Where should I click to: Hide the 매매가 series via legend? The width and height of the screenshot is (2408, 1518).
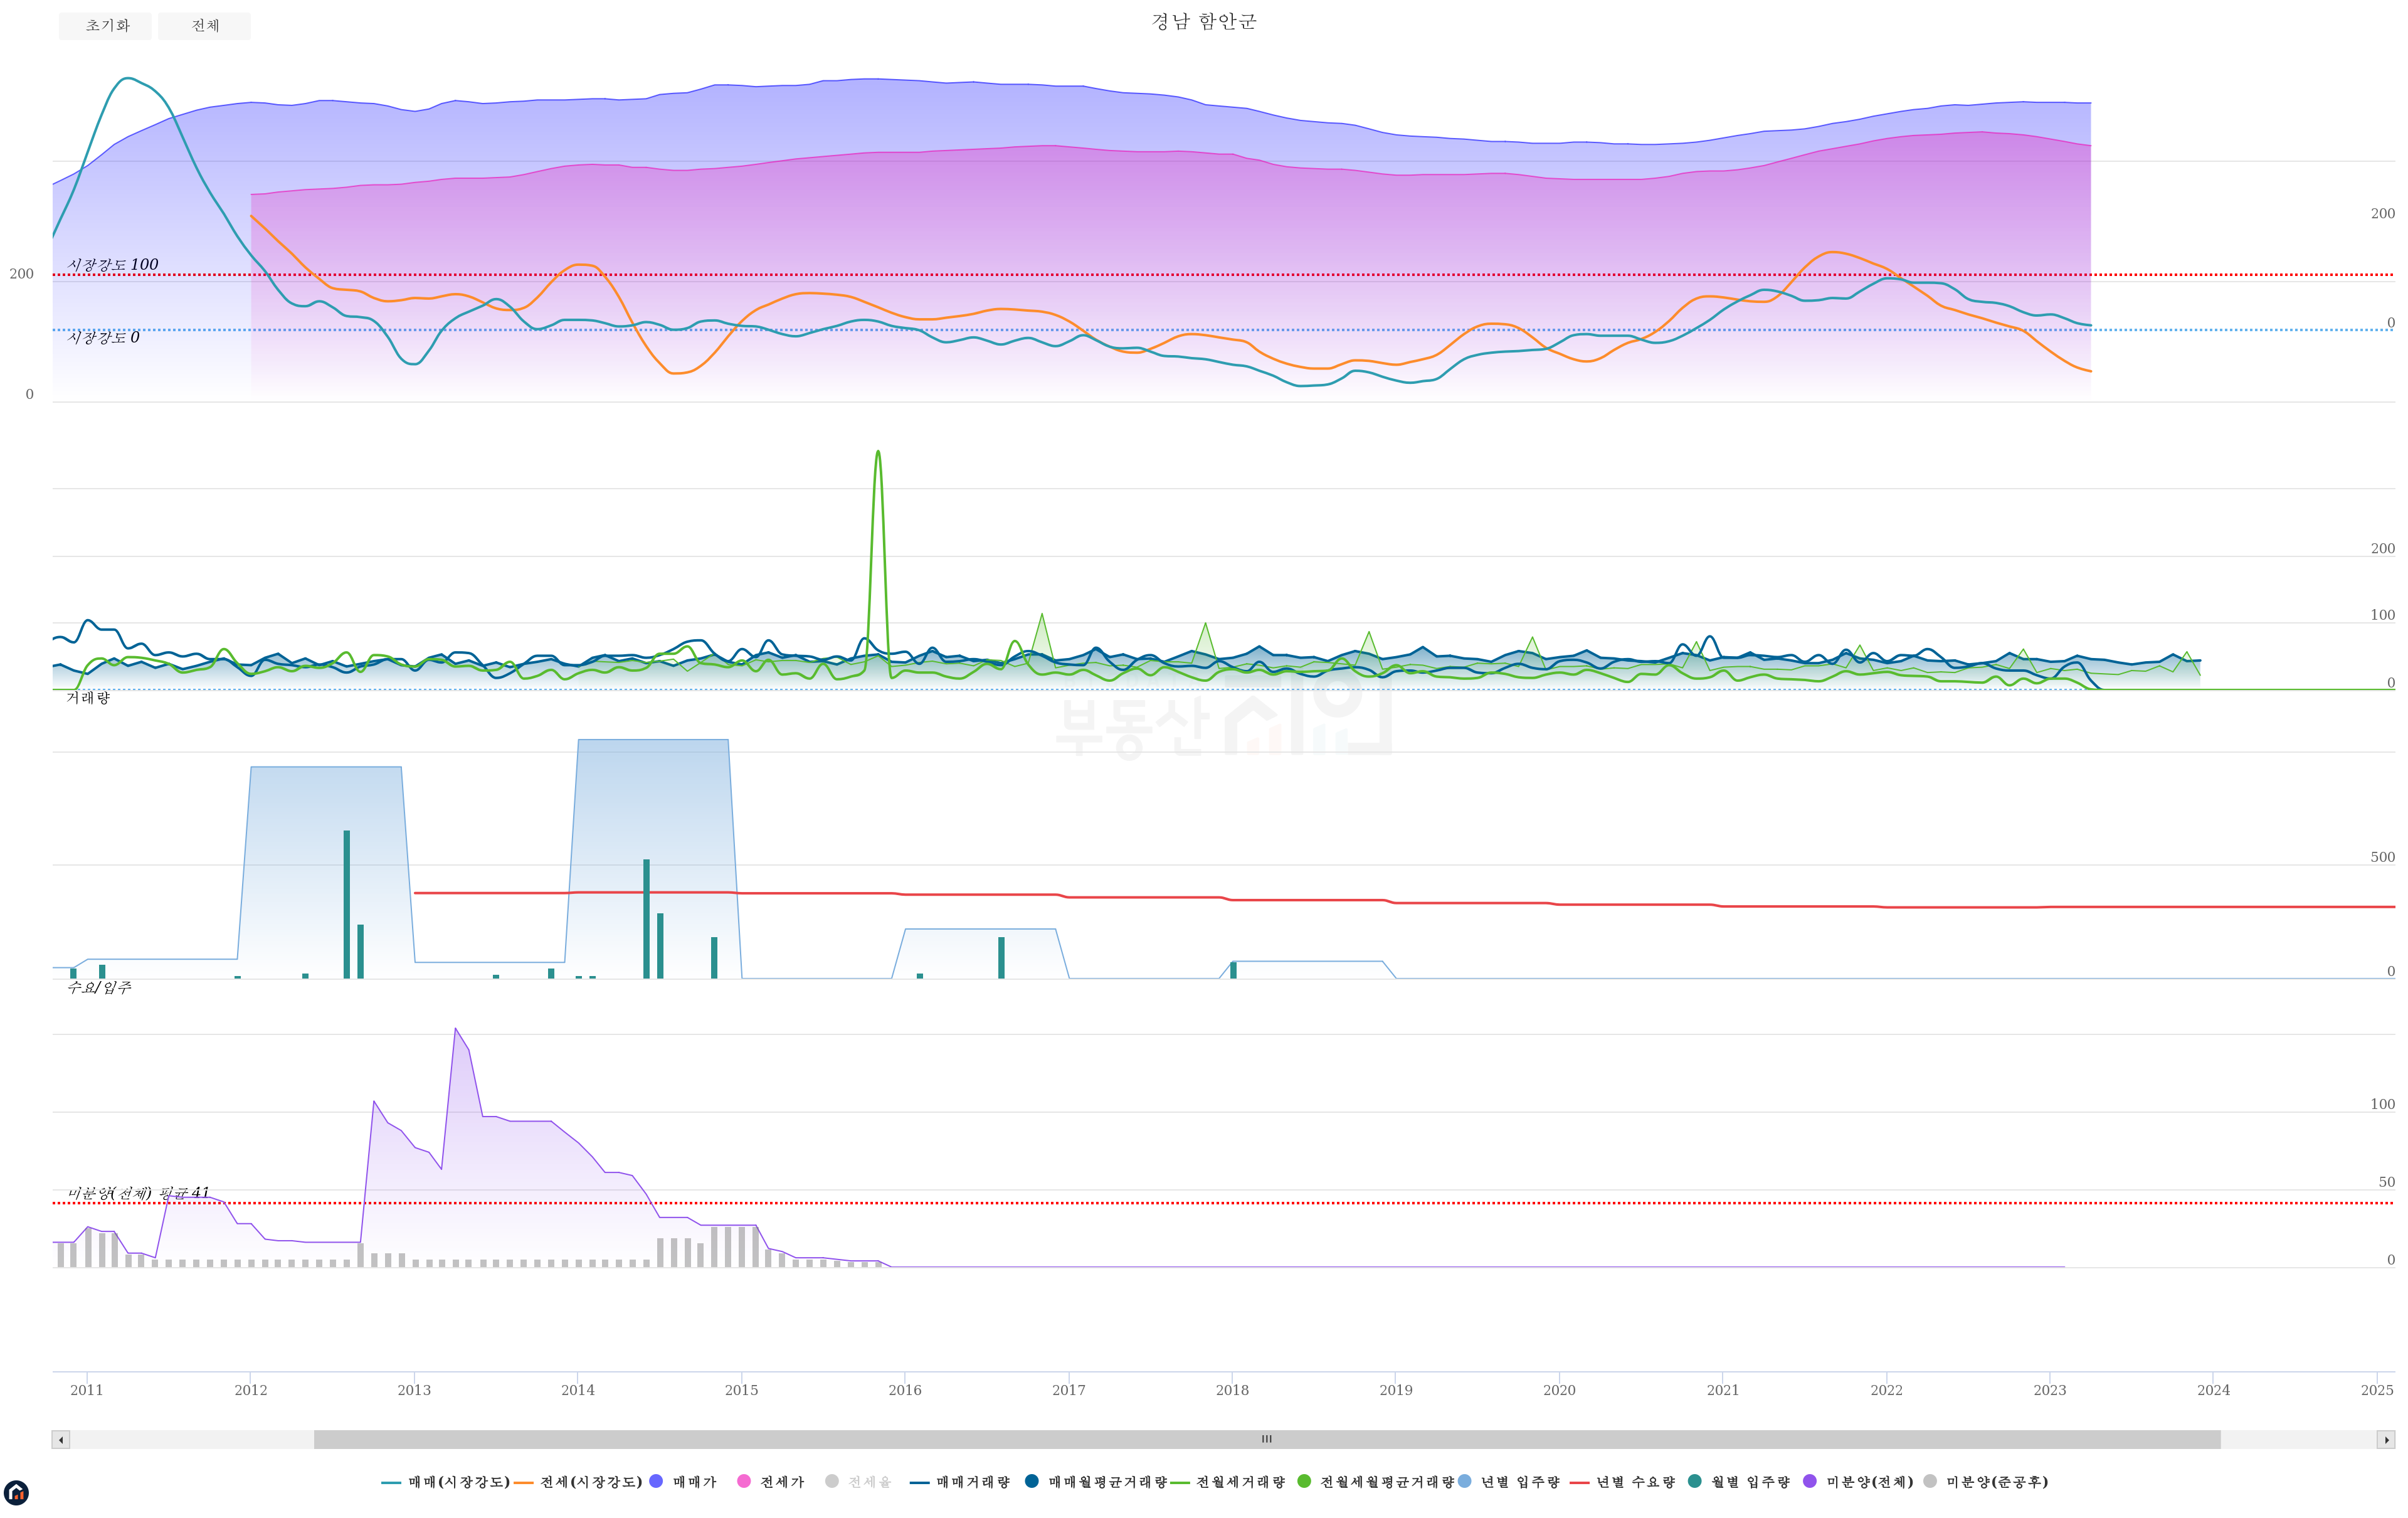coord(694,1482)
